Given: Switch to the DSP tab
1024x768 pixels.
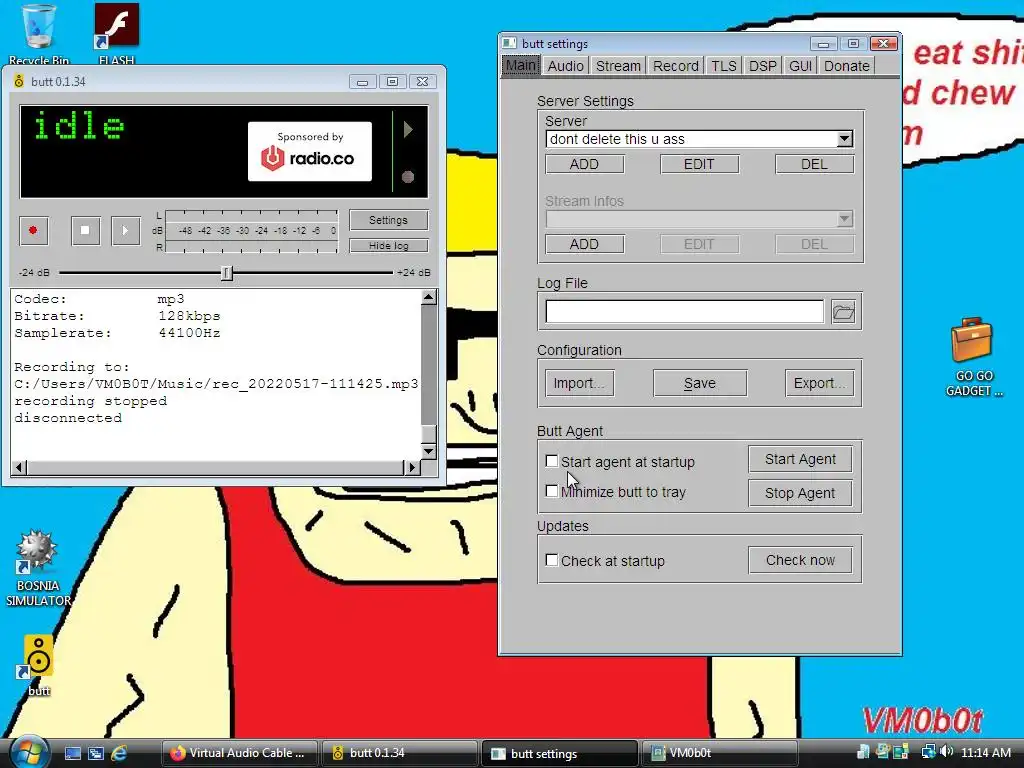Looking at the screenshot, I should [763, 66].
